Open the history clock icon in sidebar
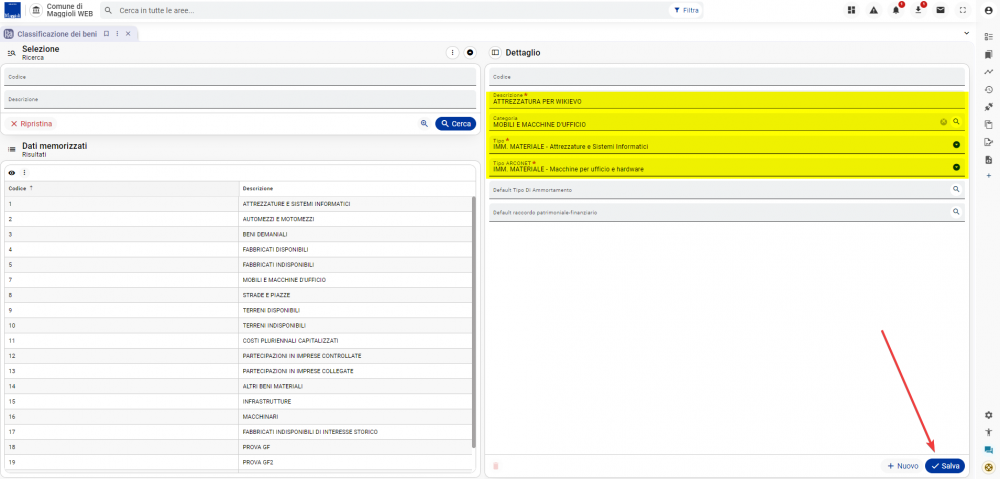 point(989,89)
